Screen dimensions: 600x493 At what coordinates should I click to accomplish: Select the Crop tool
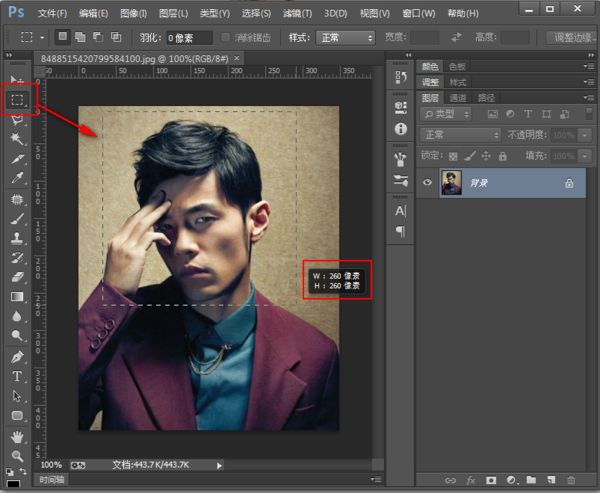tap(17, 158)
